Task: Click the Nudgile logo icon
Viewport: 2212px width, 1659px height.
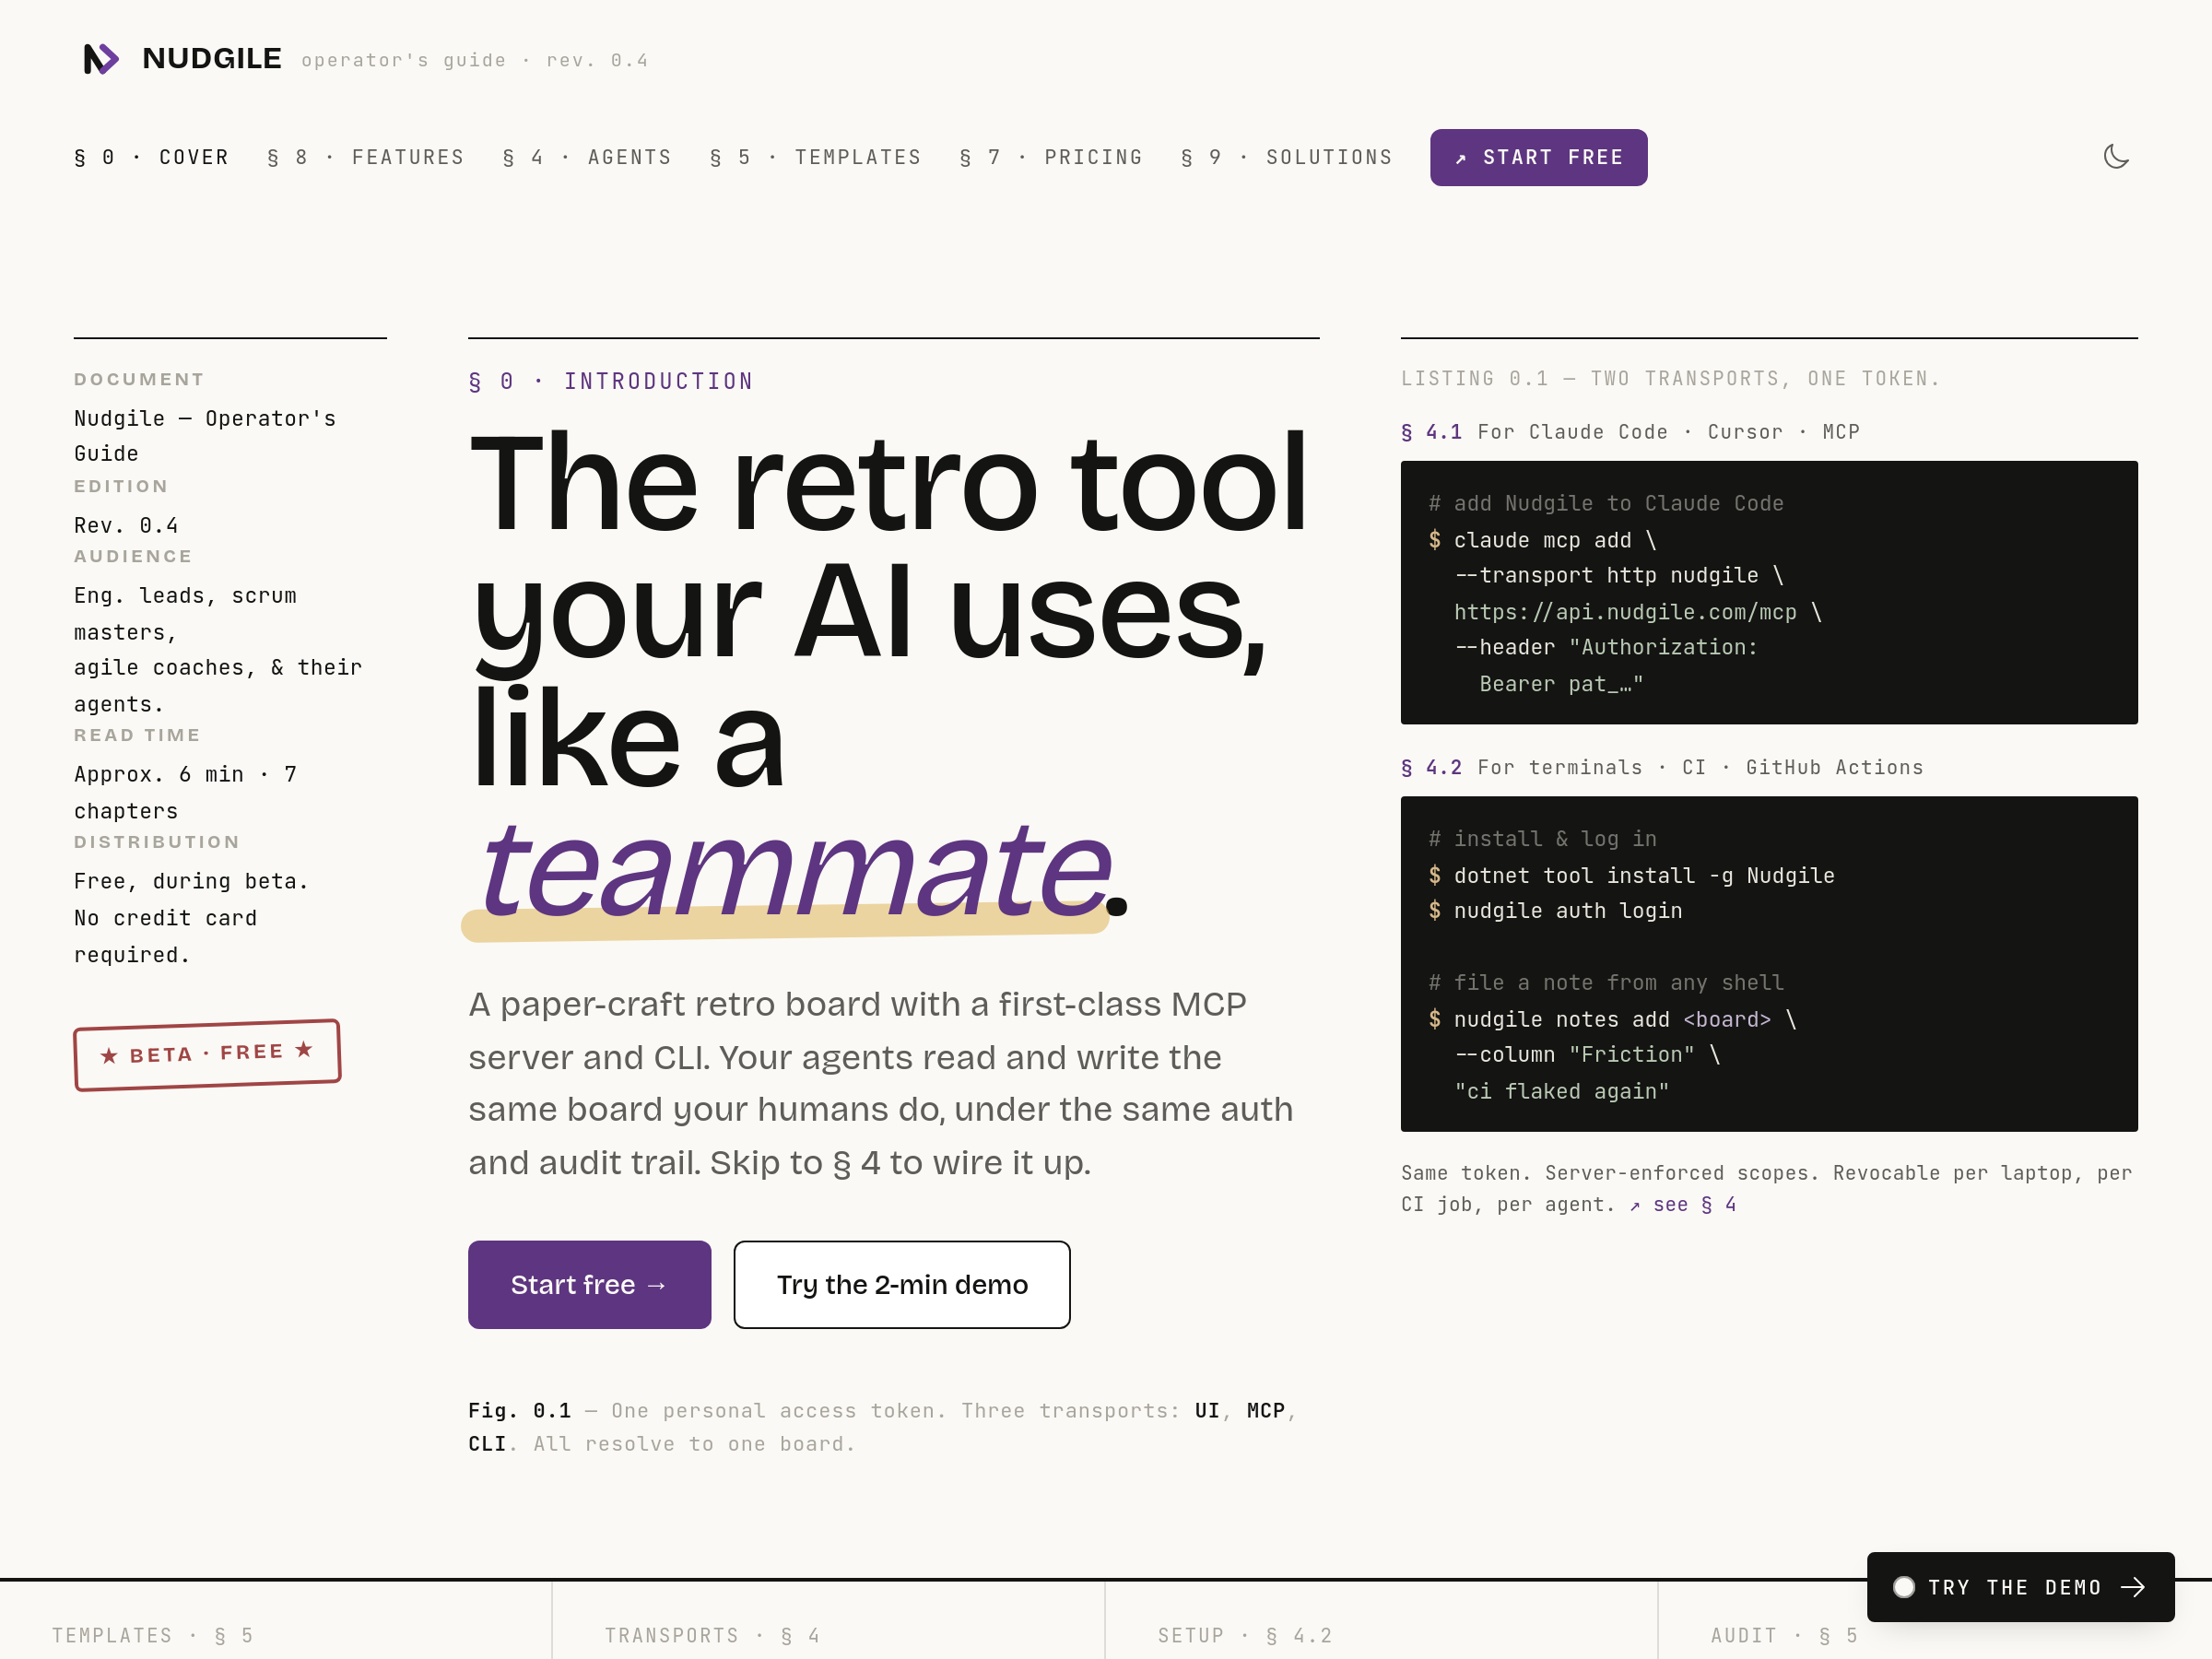Action: click(101, 59)
